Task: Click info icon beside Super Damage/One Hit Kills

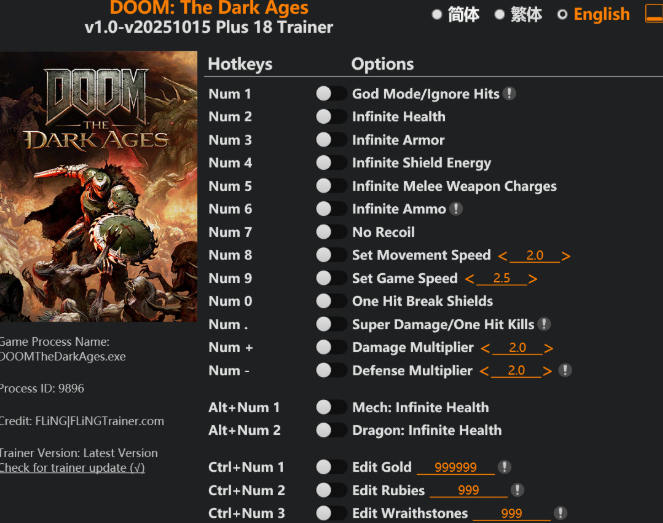Action: [544, 324]
